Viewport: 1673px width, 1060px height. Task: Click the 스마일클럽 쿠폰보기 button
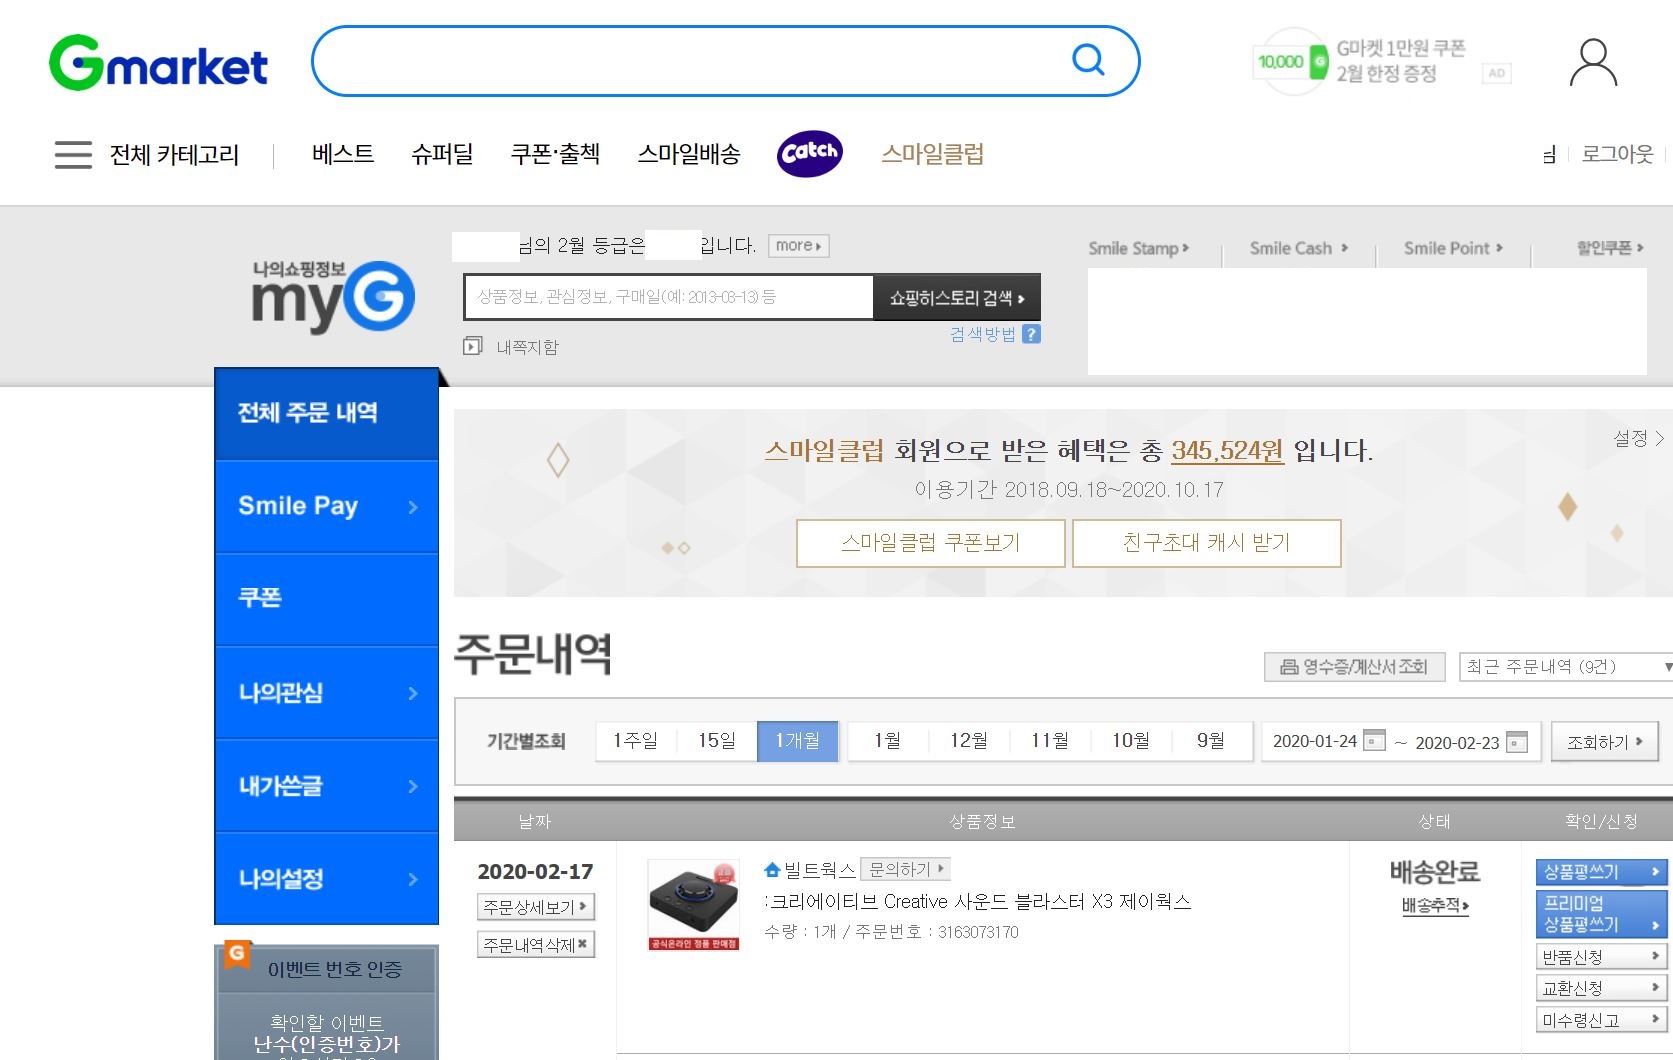pyautogui.click(x=930, y=543)
